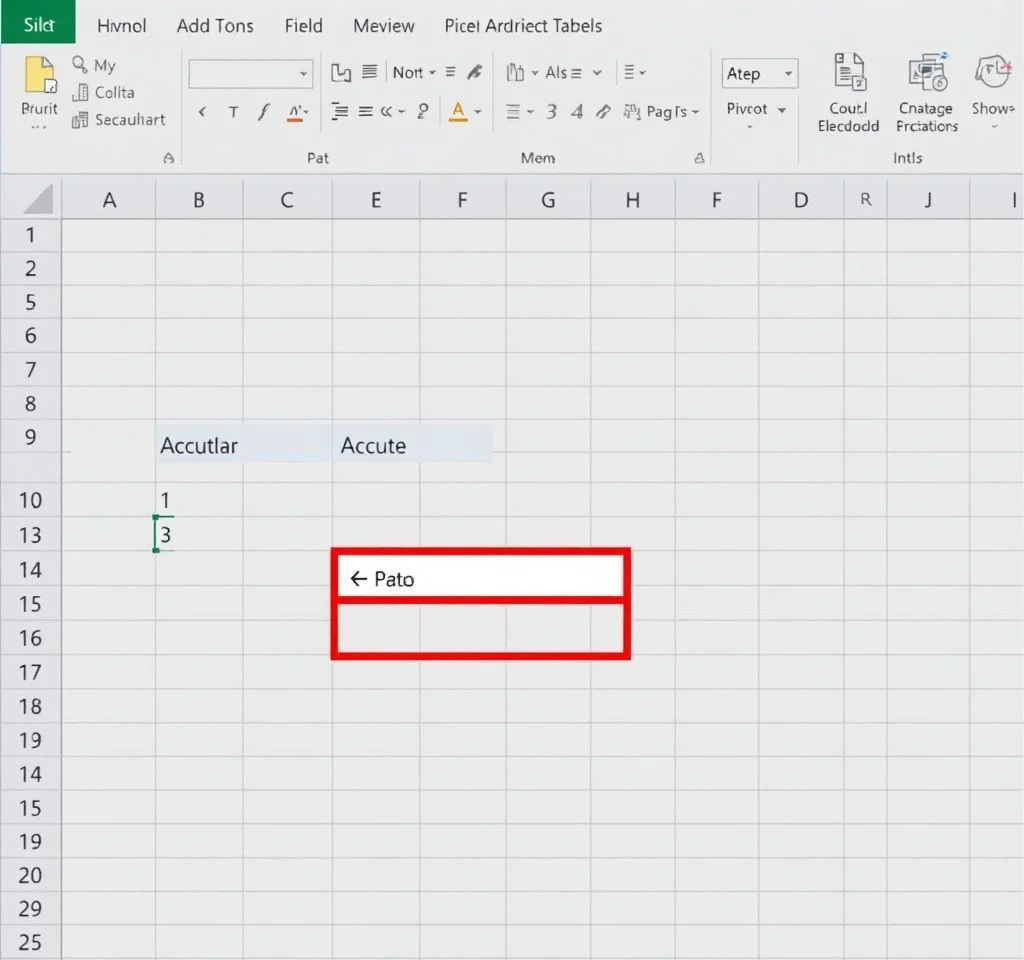Open the Atep dropdown
The height and width of the screenshot is (960, 1024).
(x=759, y=73)
